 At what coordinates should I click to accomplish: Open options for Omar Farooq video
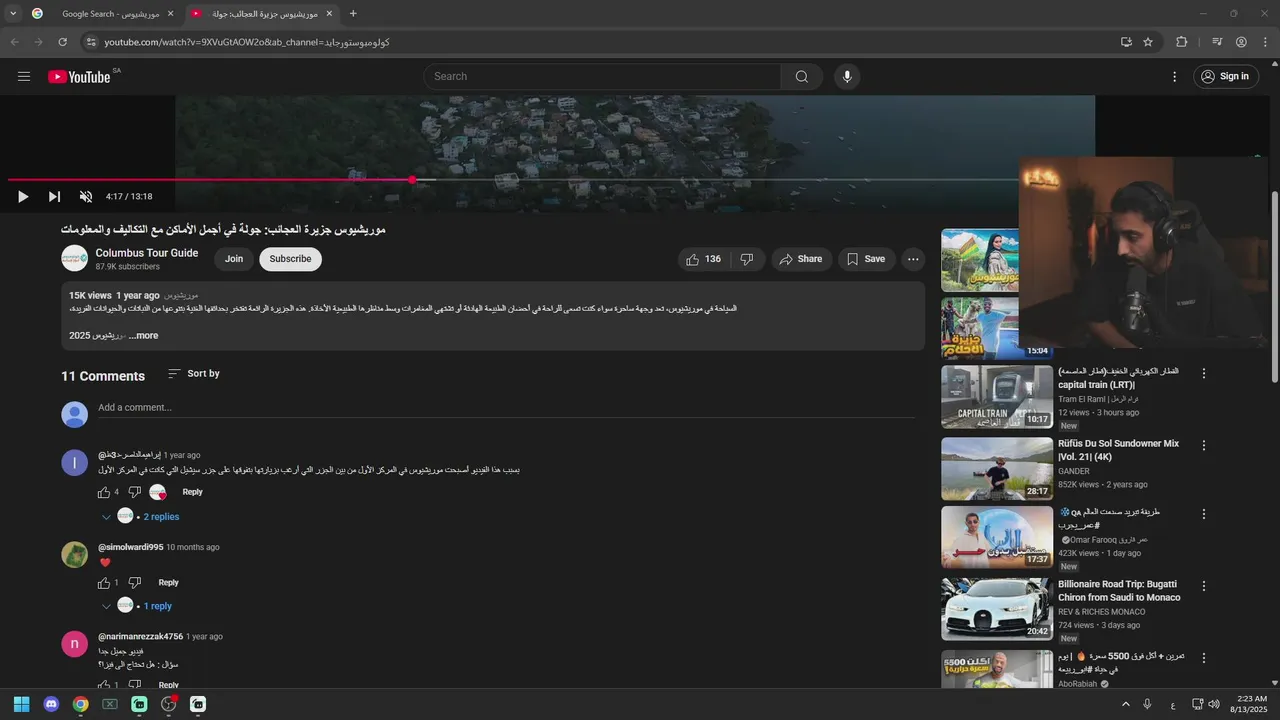tap(1204, 514)
